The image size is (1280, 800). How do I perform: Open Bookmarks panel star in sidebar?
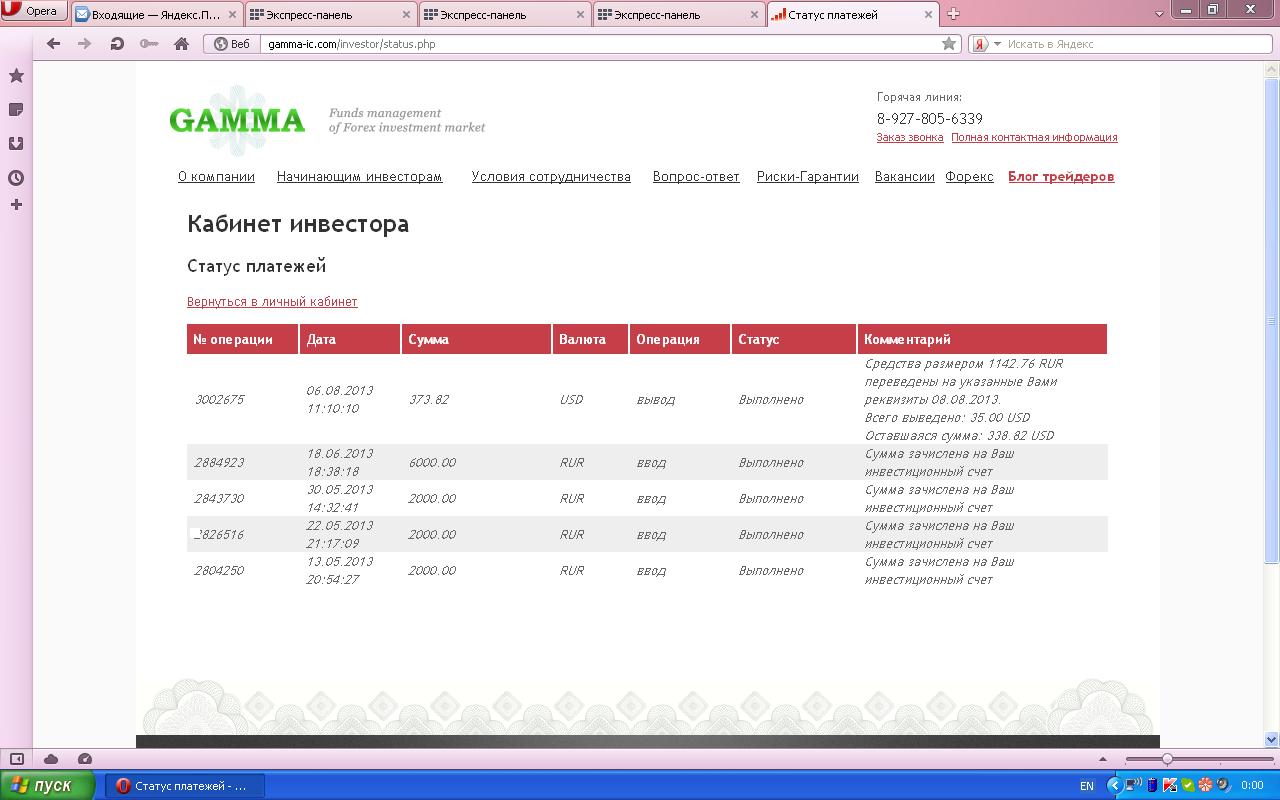pos(16,76)
